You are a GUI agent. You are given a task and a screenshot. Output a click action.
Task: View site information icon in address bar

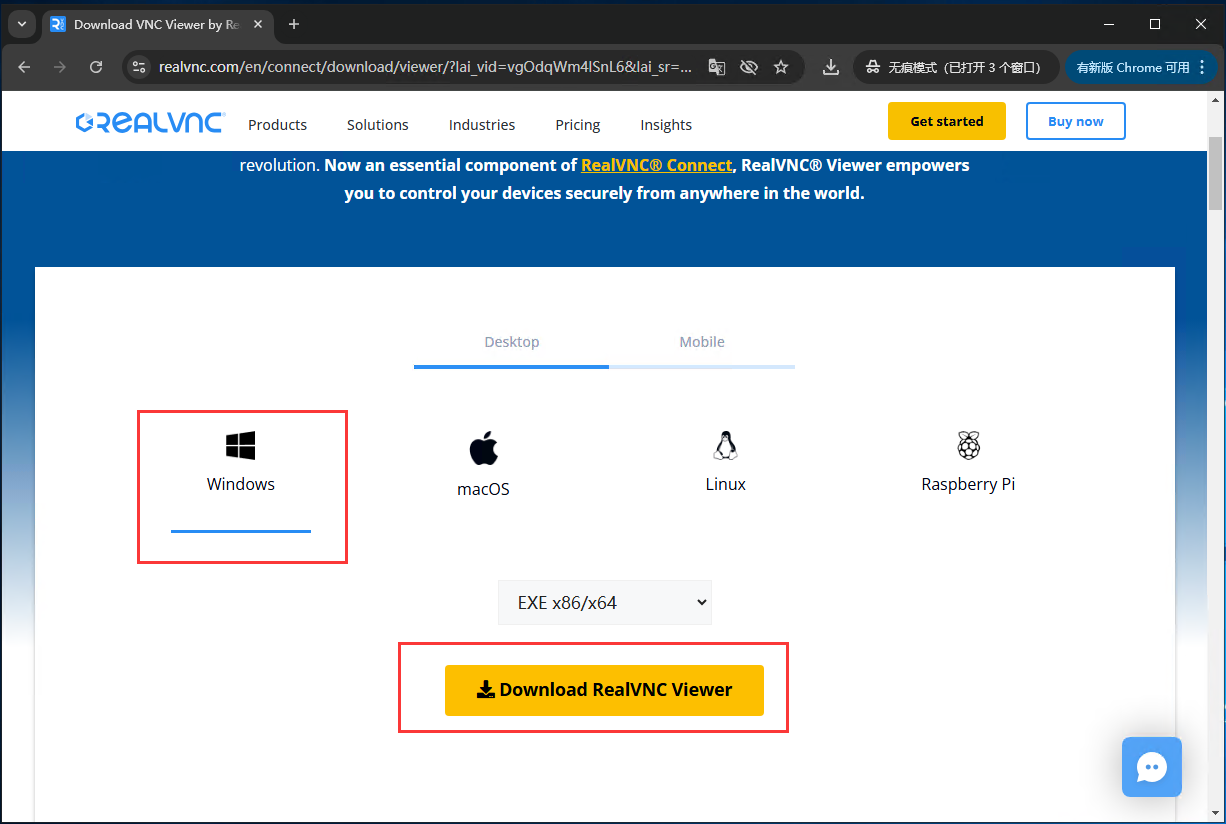coord(140,67)
